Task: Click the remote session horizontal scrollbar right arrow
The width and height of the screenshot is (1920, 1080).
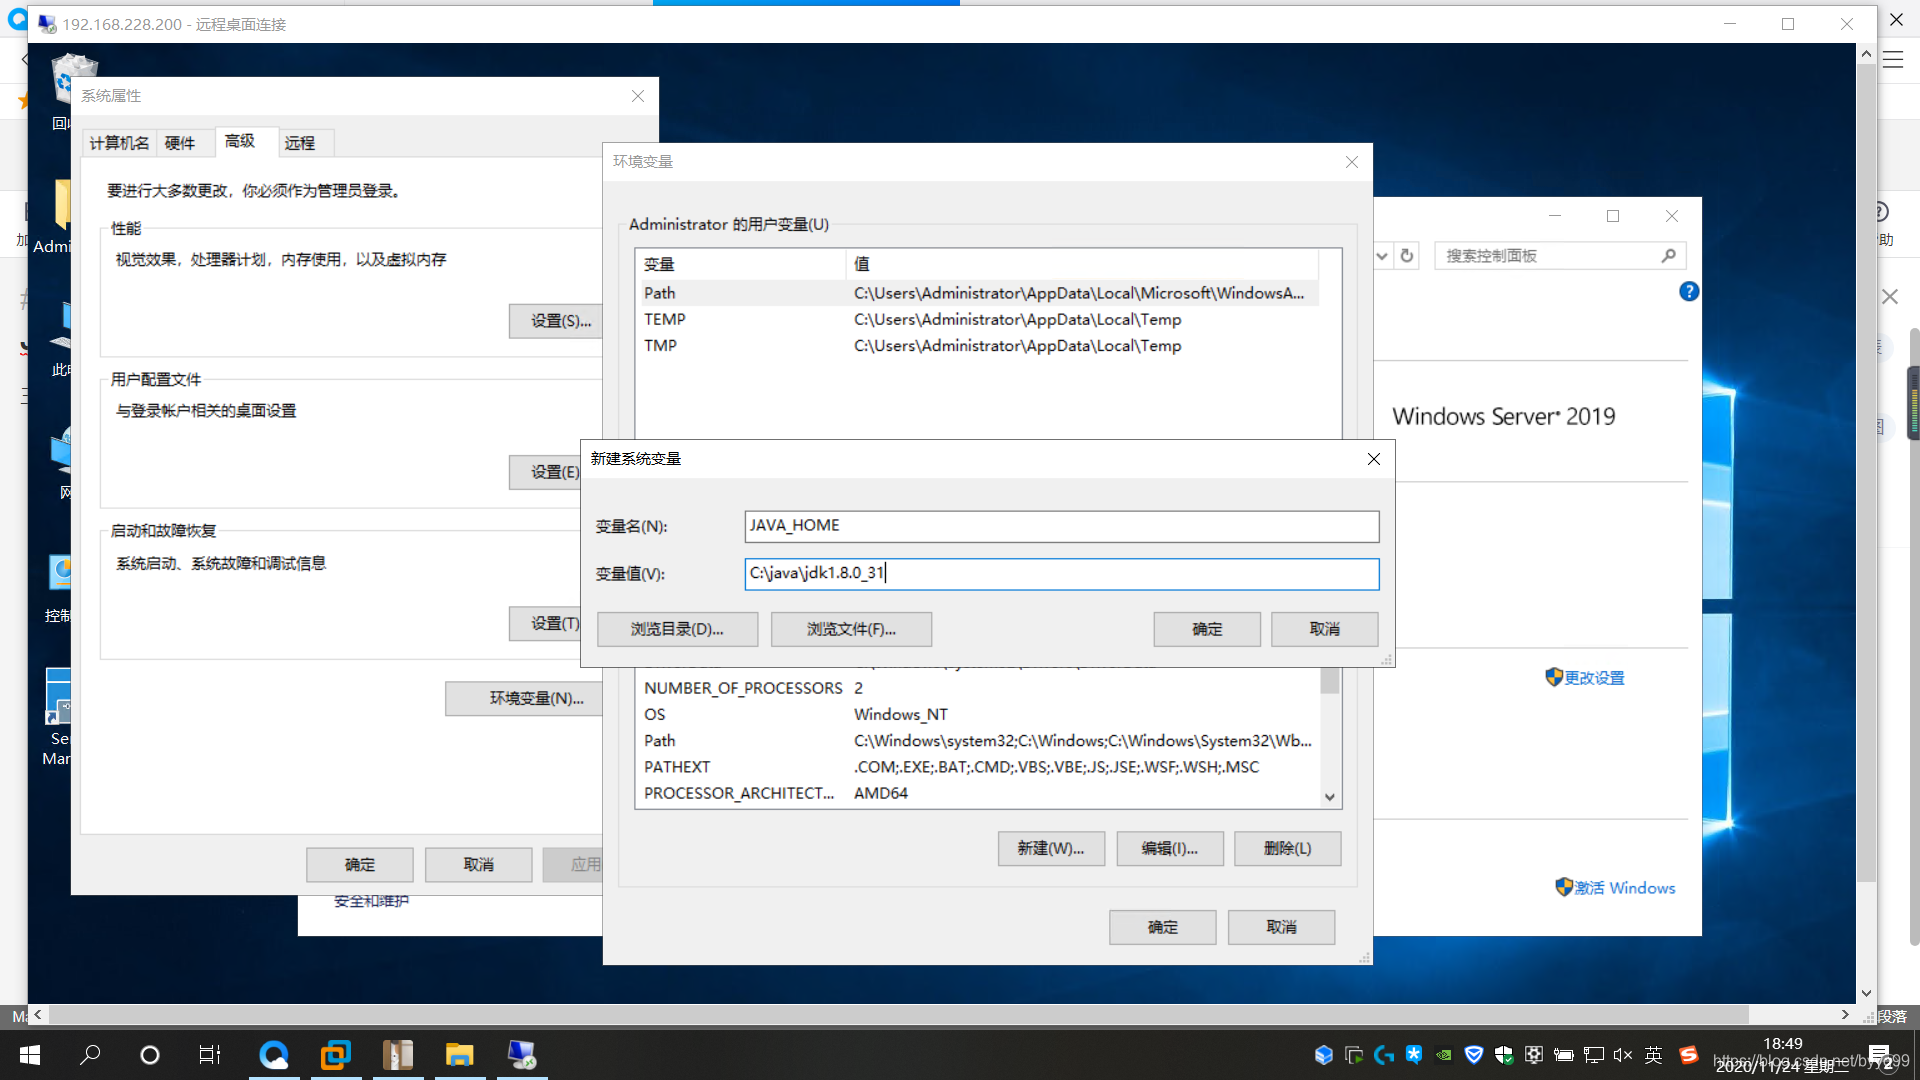Action: pyautogui.click(x=1846, y=1015)
